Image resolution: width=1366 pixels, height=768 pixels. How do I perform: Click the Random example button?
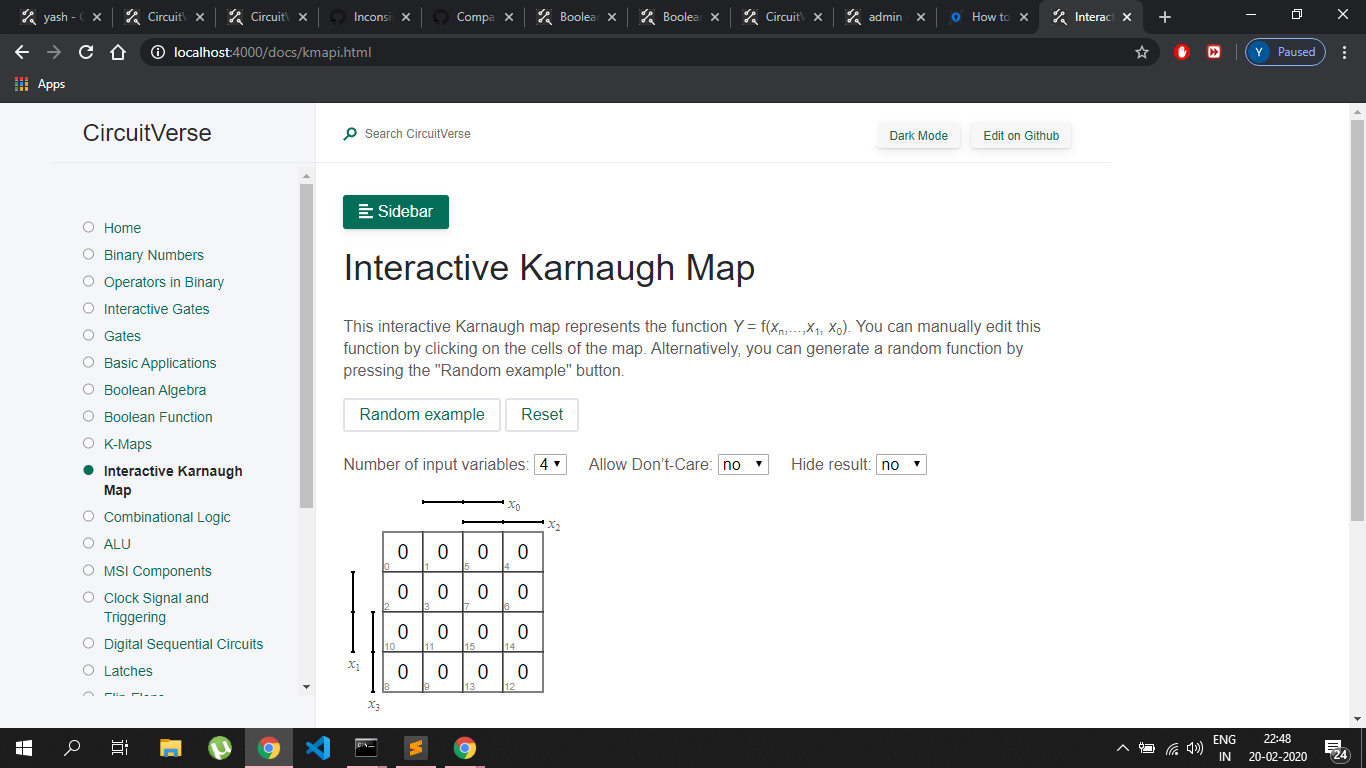(x=422, y=415)
